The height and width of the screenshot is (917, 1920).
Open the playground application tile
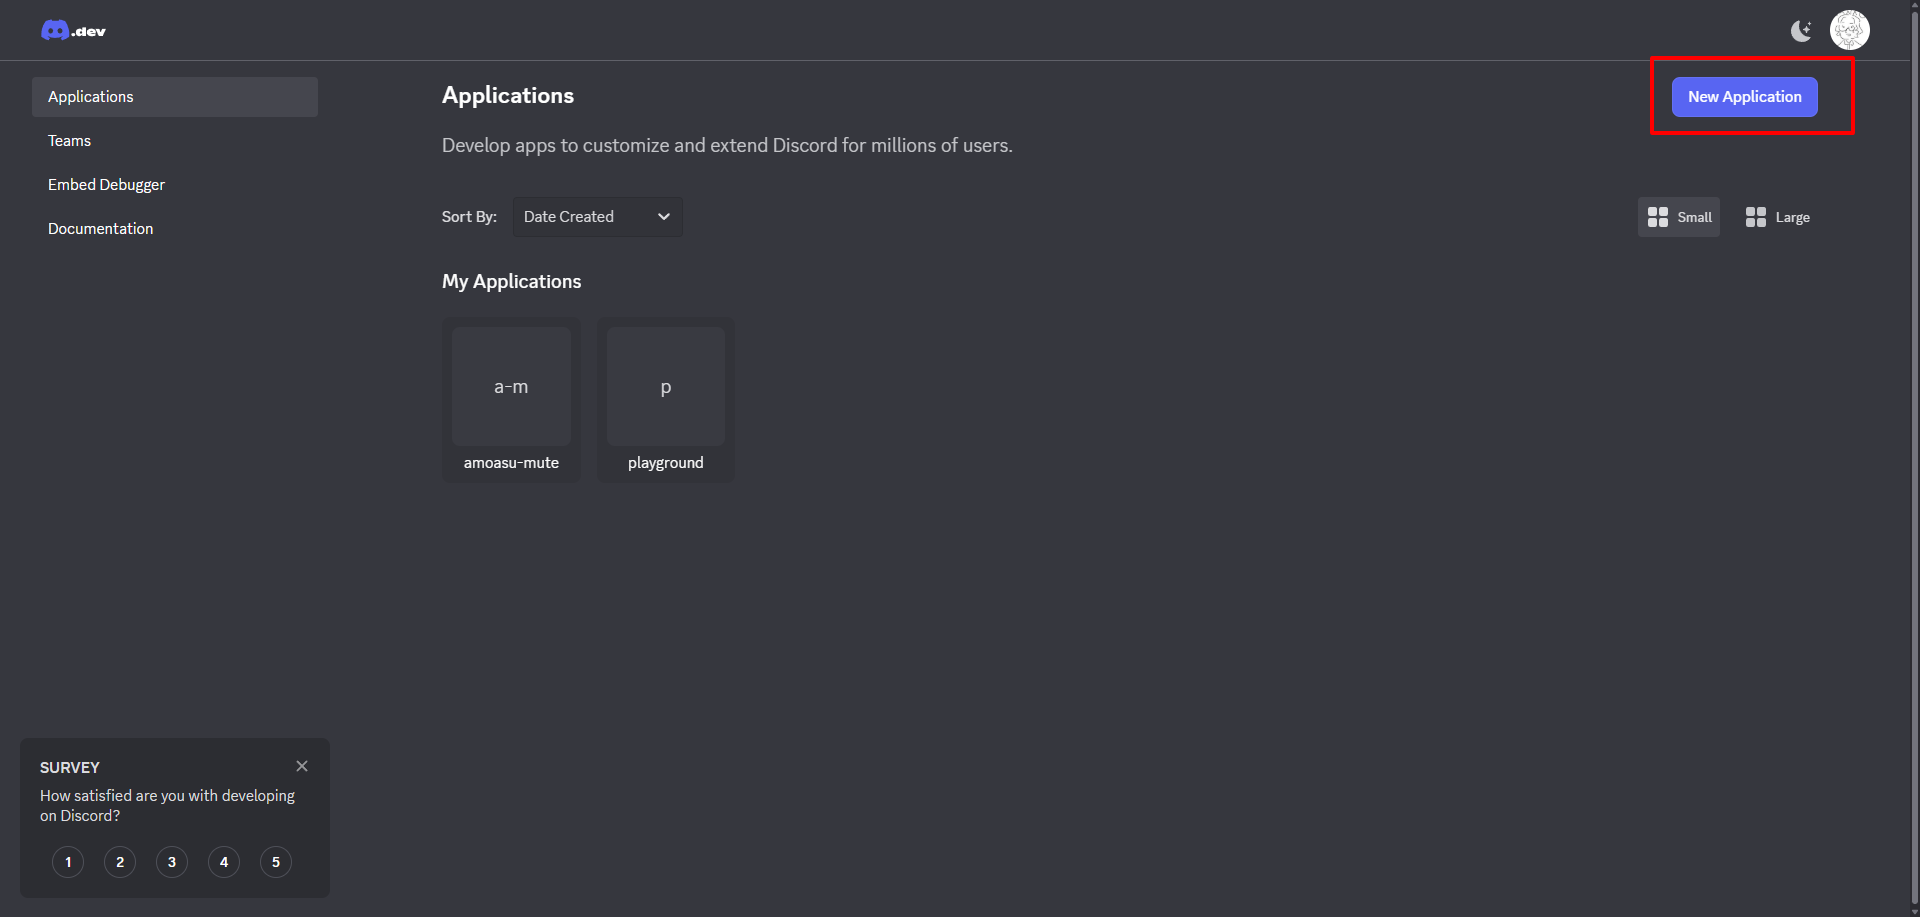666,400
